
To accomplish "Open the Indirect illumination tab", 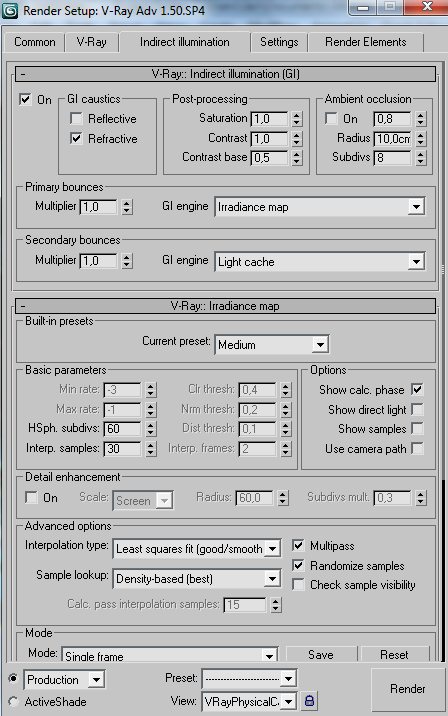I will (x=184, y=42).
